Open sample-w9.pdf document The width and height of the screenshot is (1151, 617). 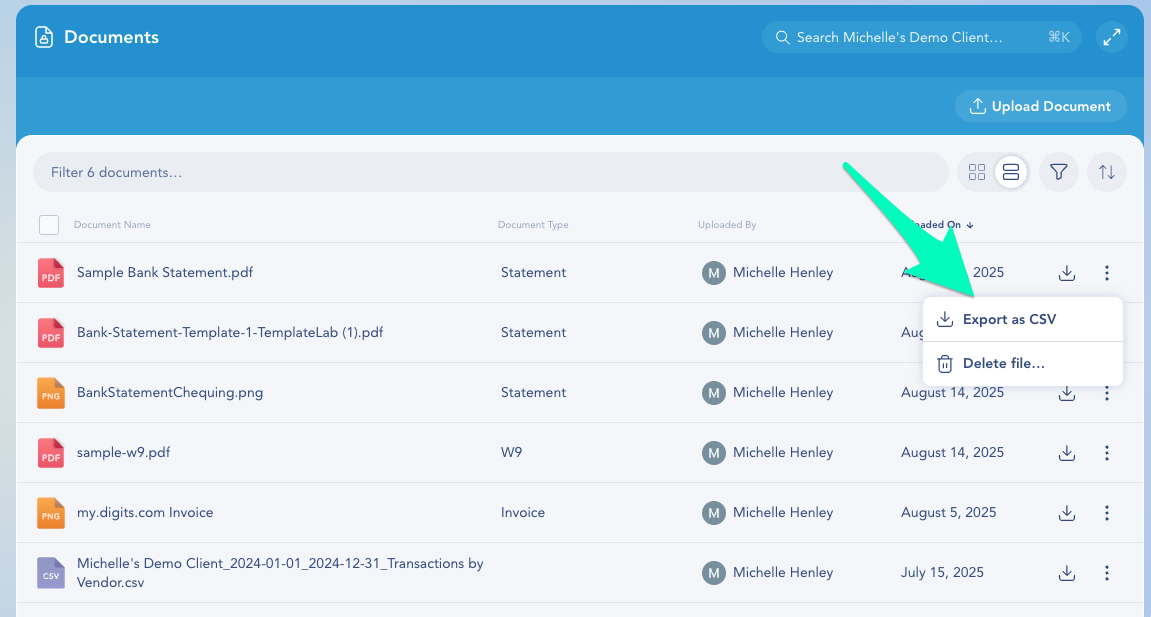(x=123, y=453)
